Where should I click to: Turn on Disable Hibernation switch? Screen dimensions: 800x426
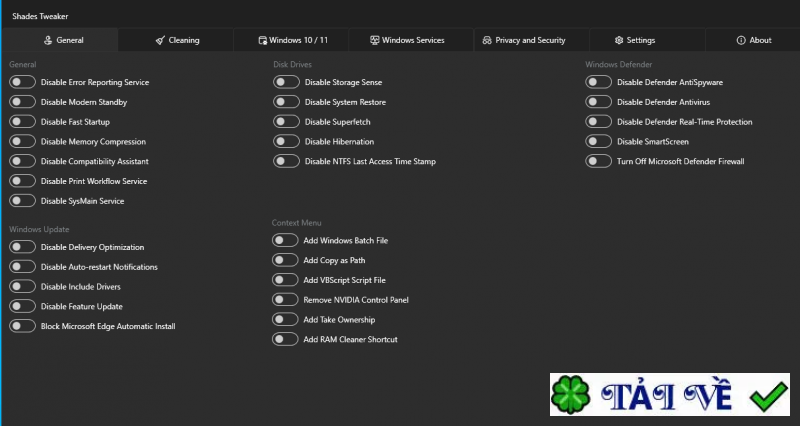(x=286, y=142)
